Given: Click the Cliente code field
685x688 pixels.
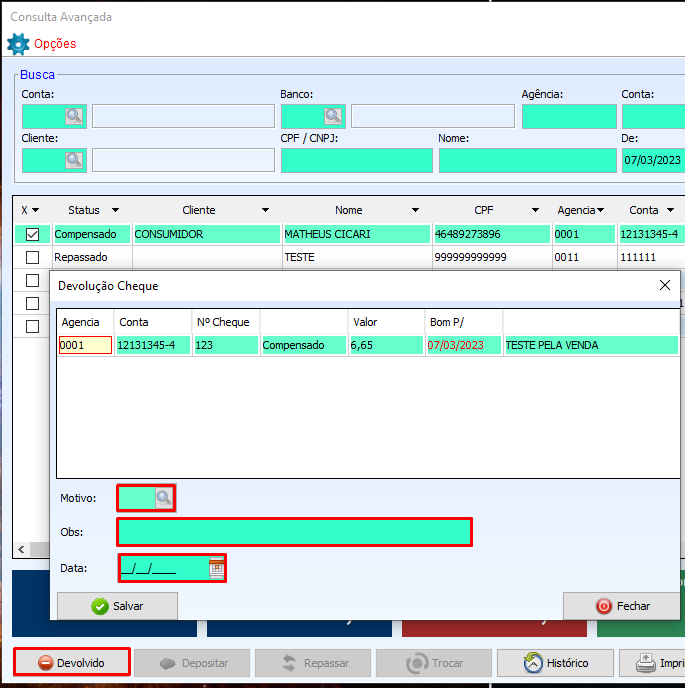Looking at the screenshot, I should click(x=43, y=160).
